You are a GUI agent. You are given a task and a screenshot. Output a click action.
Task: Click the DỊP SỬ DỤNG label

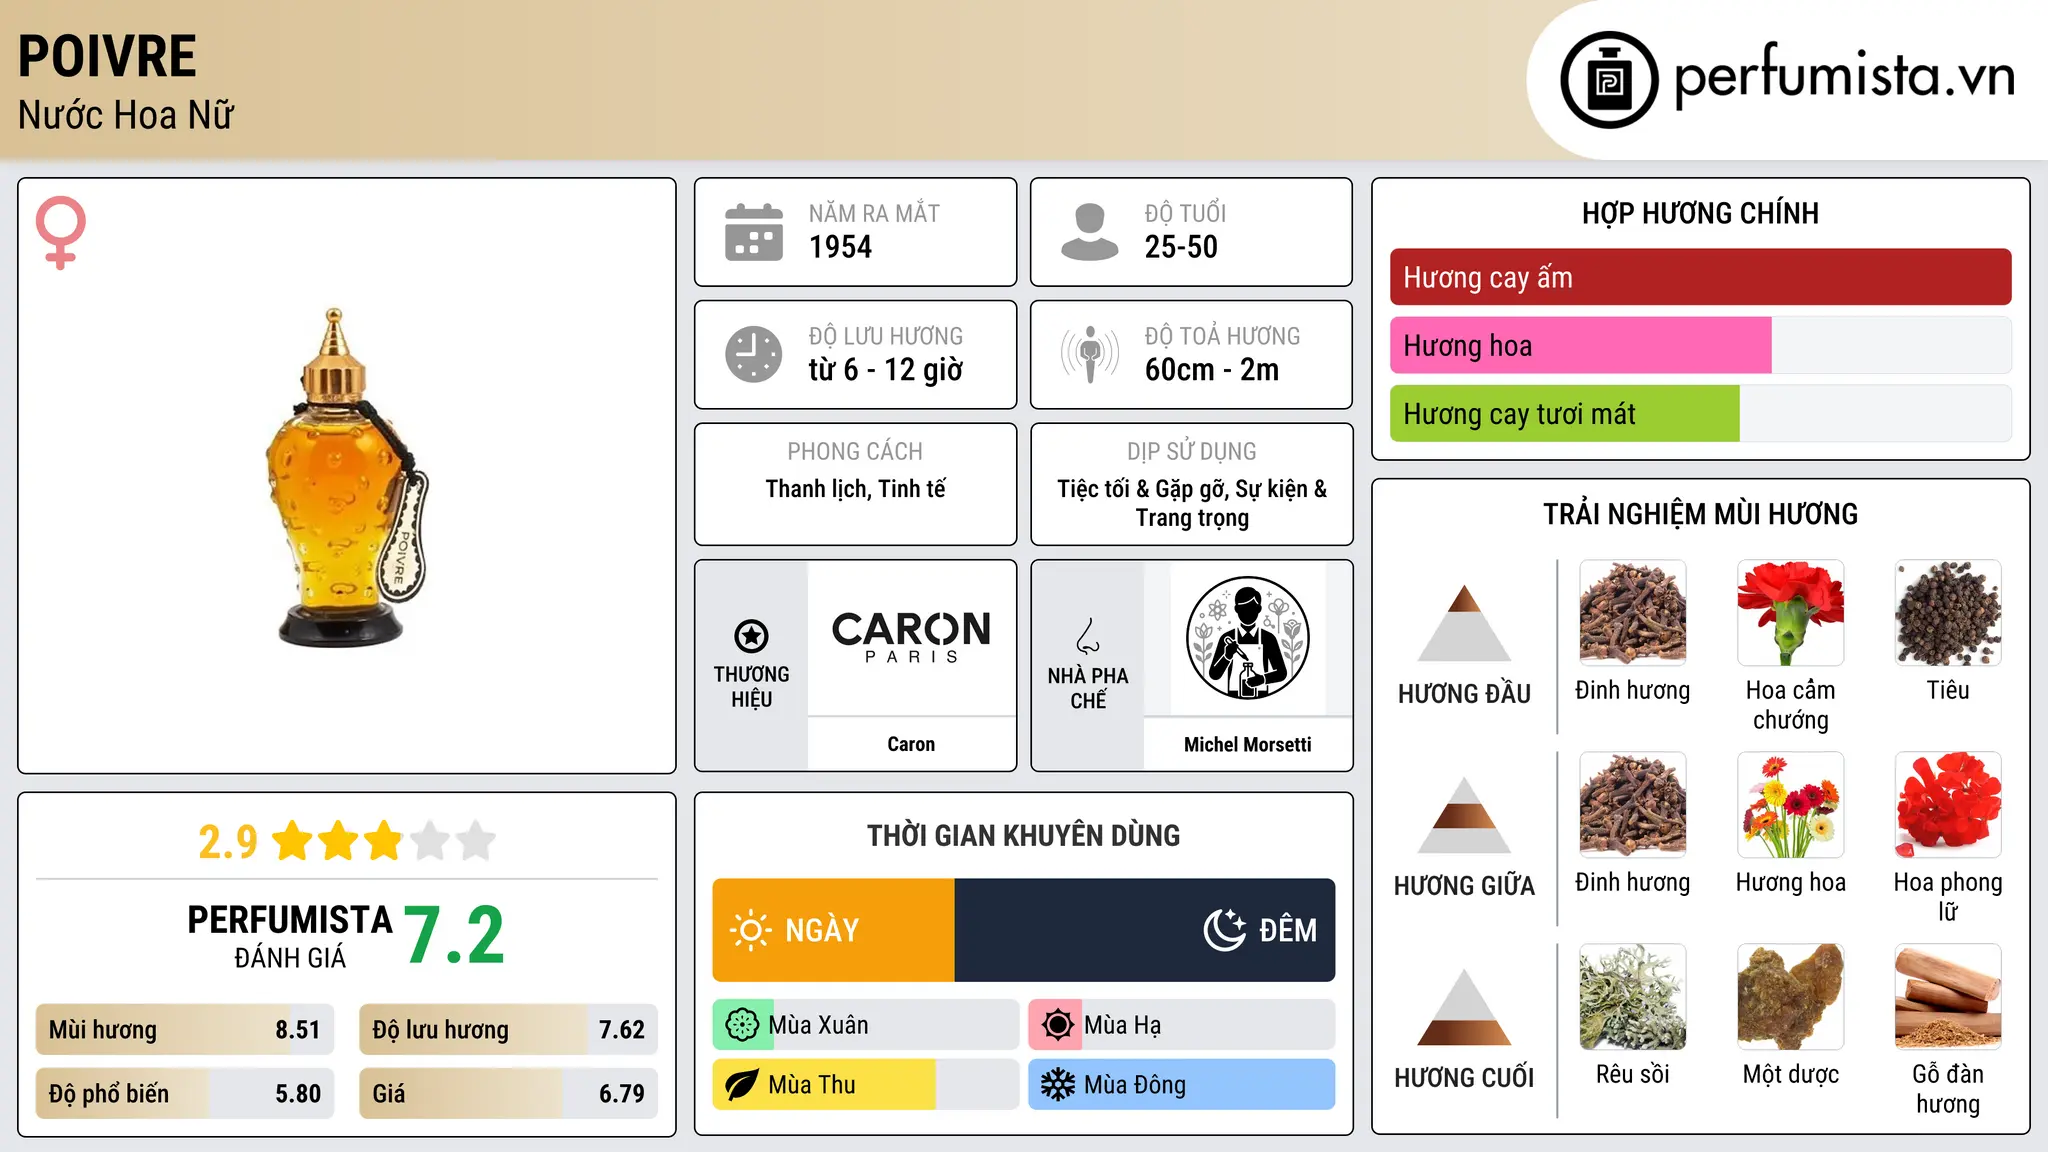(x=1191, y=452)
